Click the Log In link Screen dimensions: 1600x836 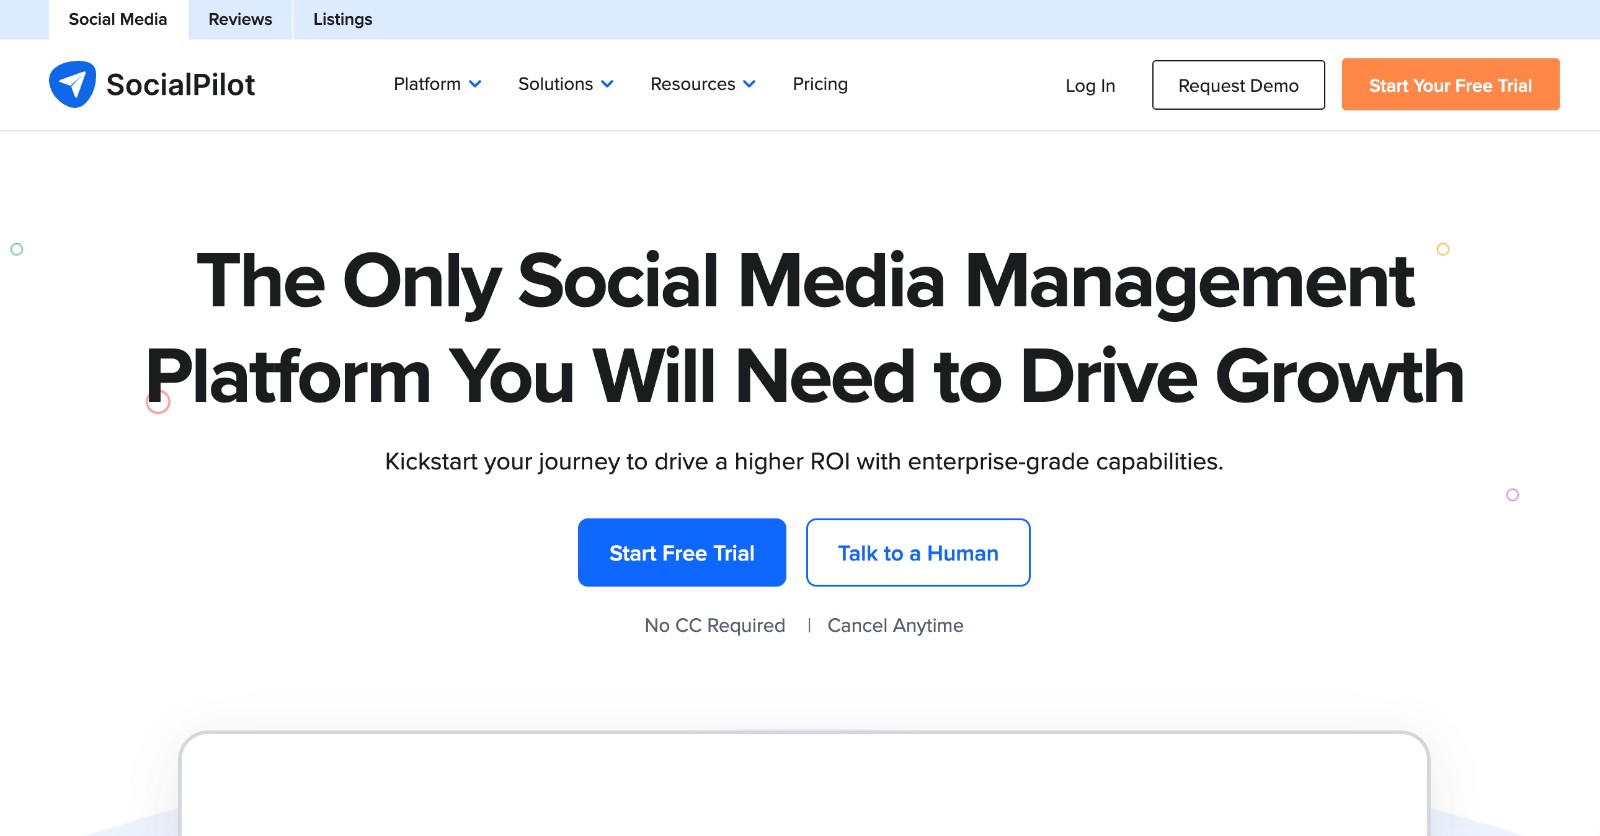(1090, 86)
